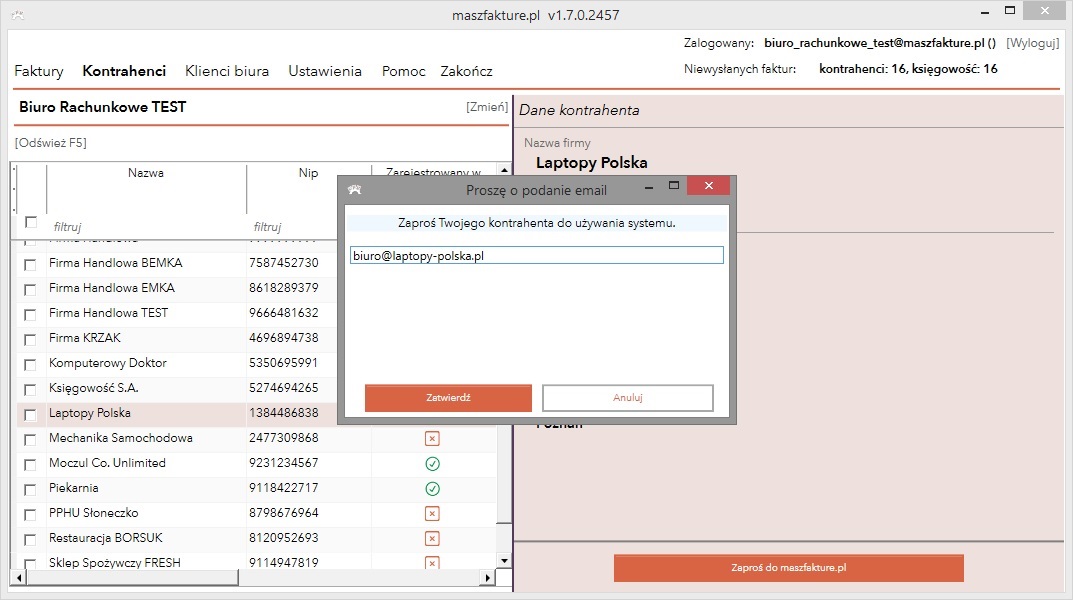The image size is (1073, 600).
Task: Click the not-registered icon for PPHU Słoneczko
Action: pos(432,514)
